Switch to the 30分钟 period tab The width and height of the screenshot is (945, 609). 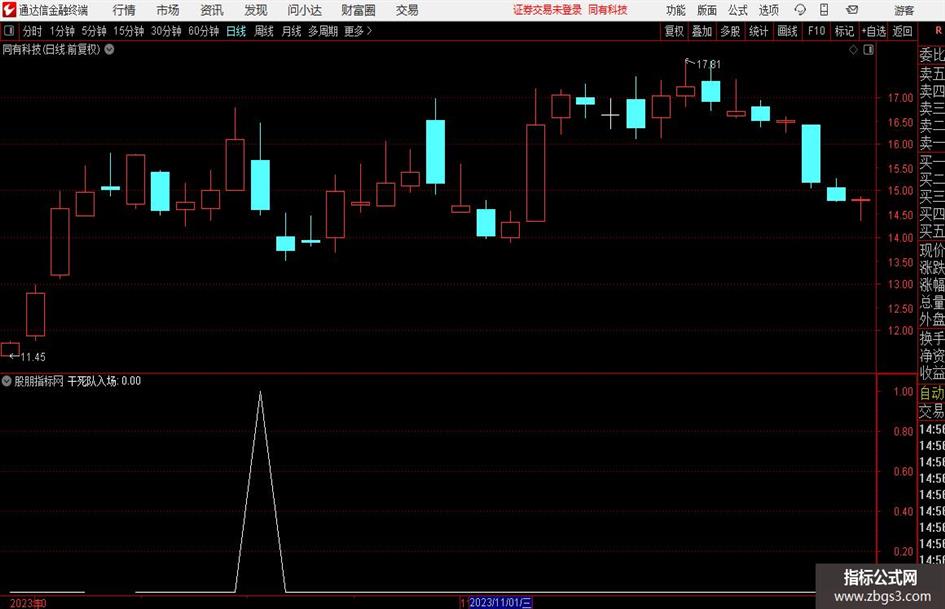166,31
